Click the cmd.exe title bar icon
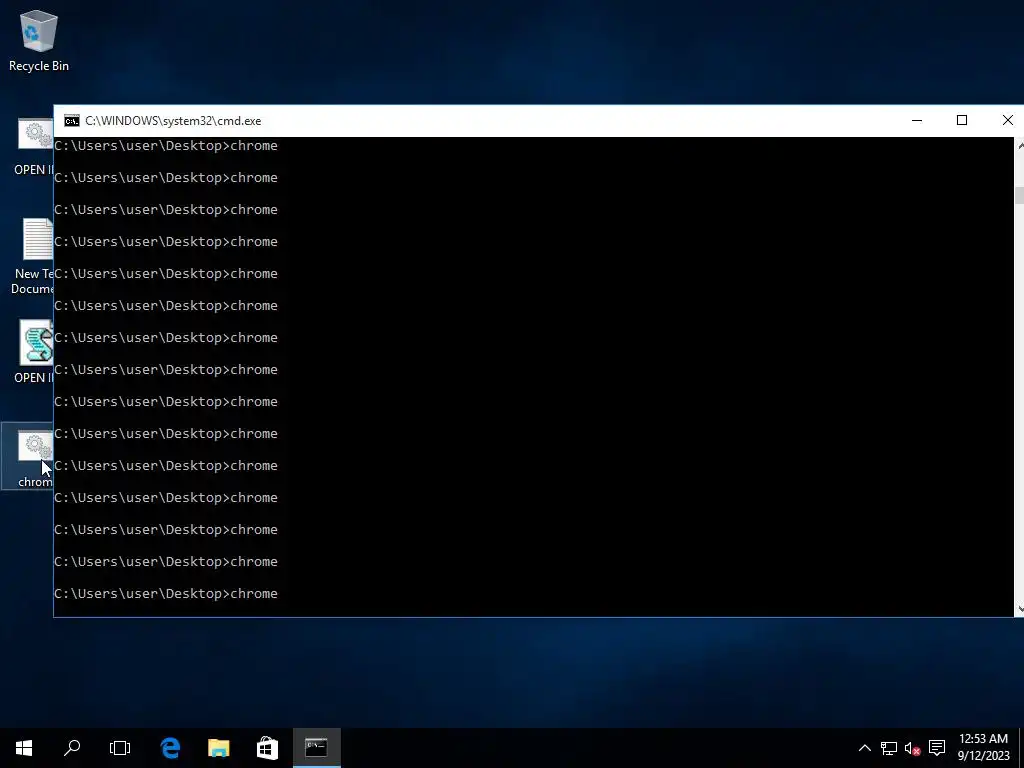 pos(72,121)
